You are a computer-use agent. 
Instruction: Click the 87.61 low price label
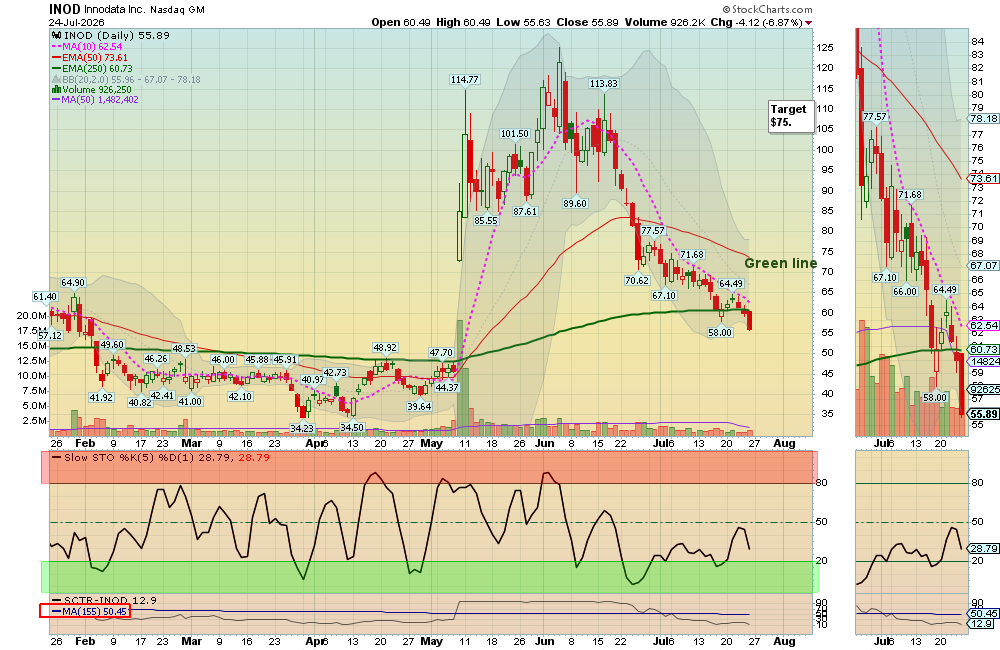526,212
